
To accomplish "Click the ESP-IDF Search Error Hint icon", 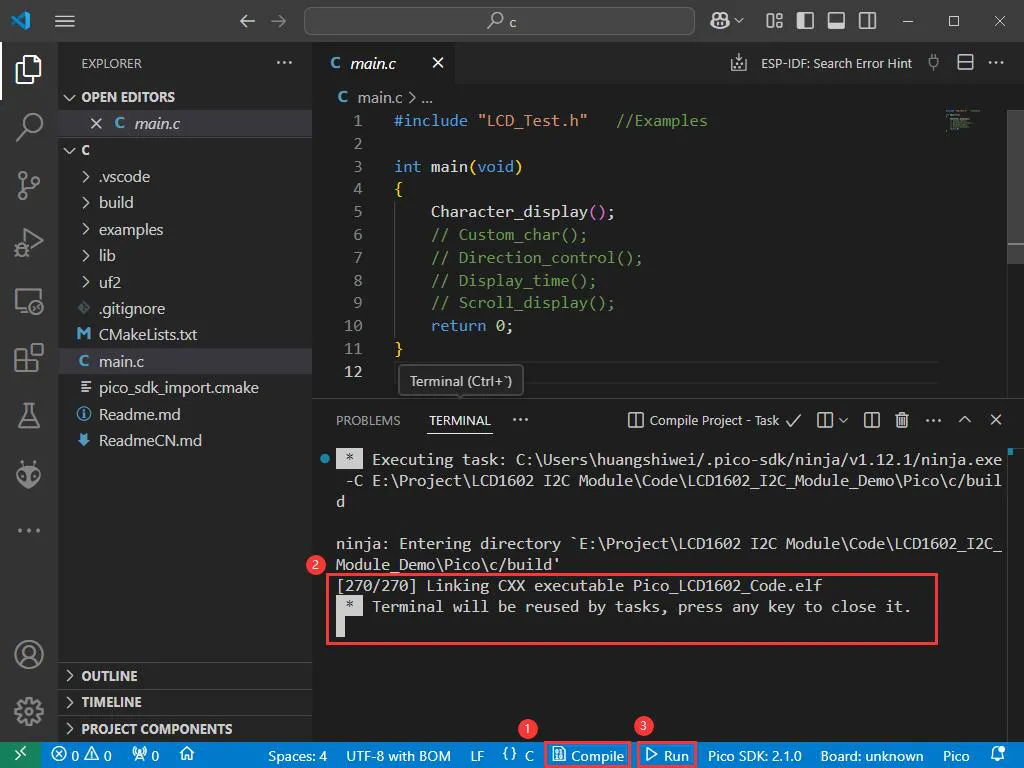I will 739,63.
